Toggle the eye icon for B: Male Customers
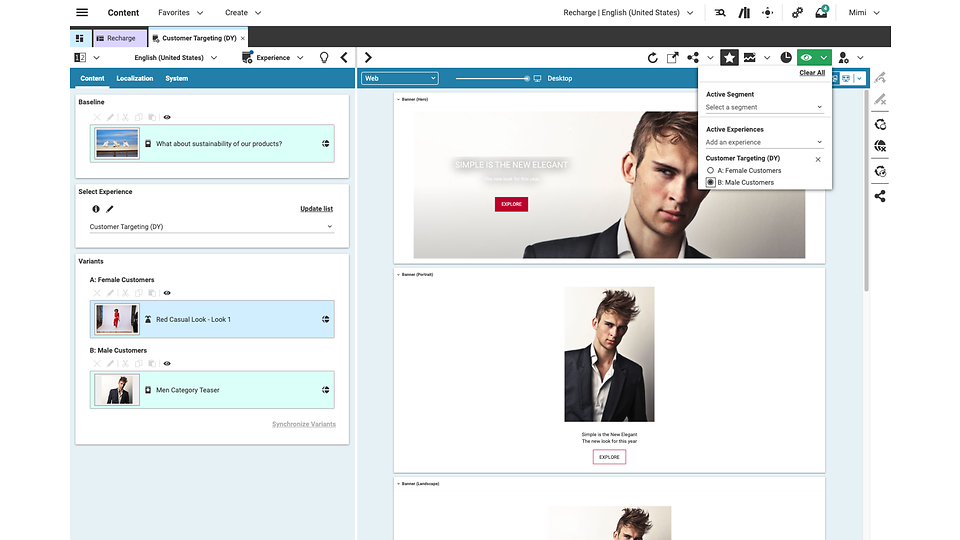This screenshot has height=540, width=960. 167,363
